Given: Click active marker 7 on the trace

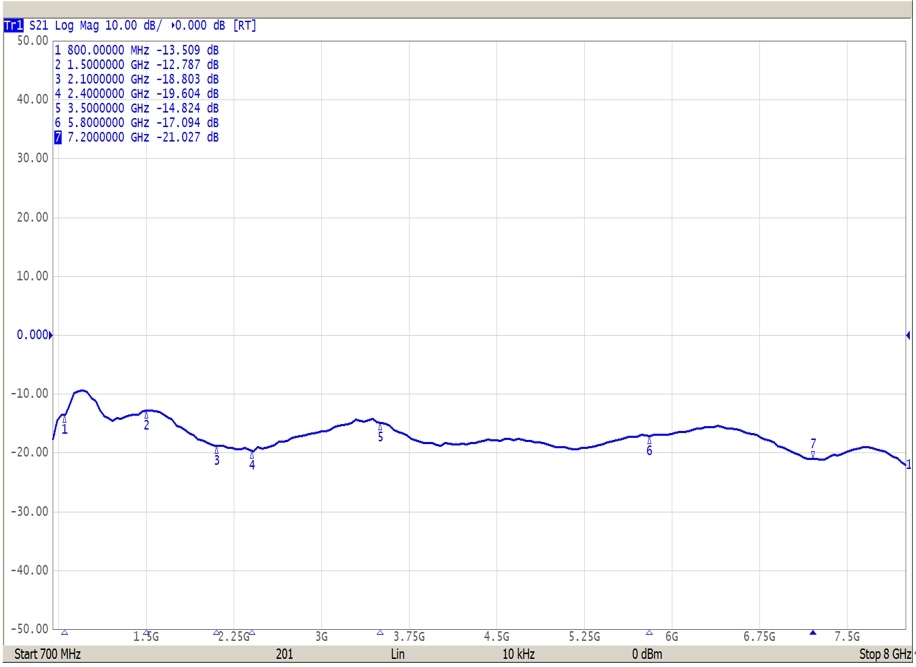Looking at the screenshot, I should 813,449.
